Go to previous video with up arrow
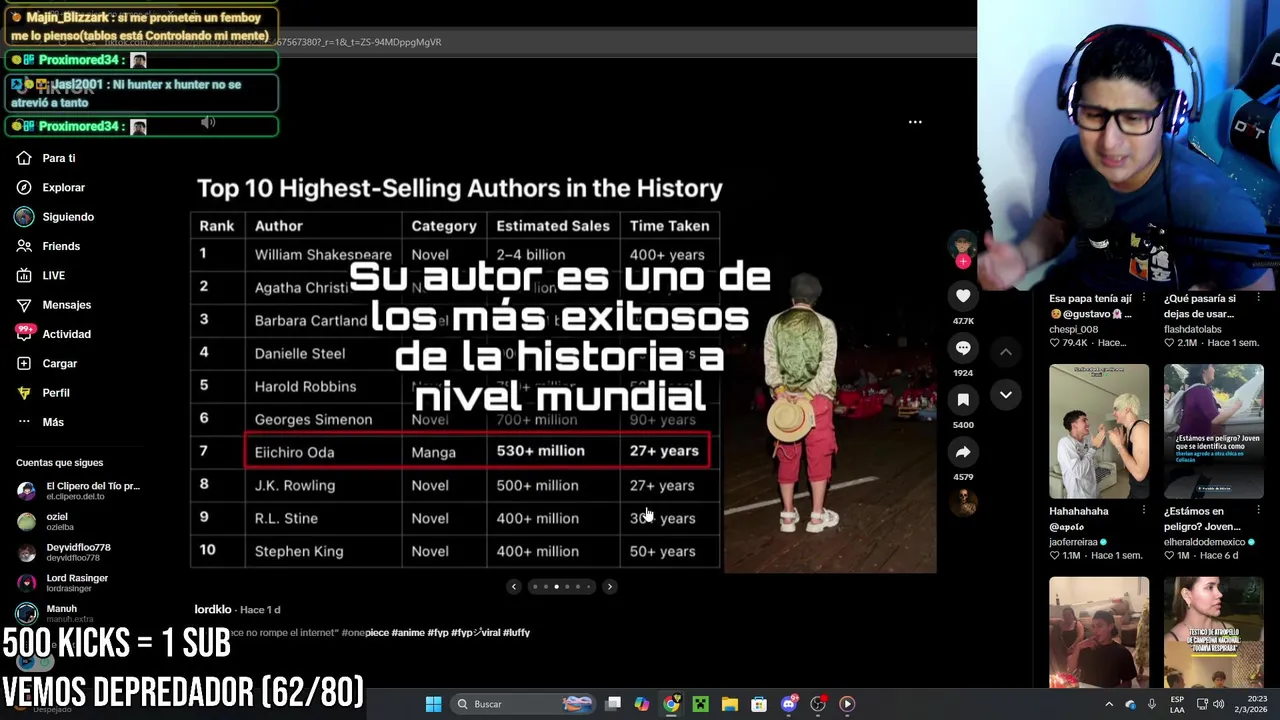The width and height of the screenshot is (1280, 720). [x=1006, y=352]
